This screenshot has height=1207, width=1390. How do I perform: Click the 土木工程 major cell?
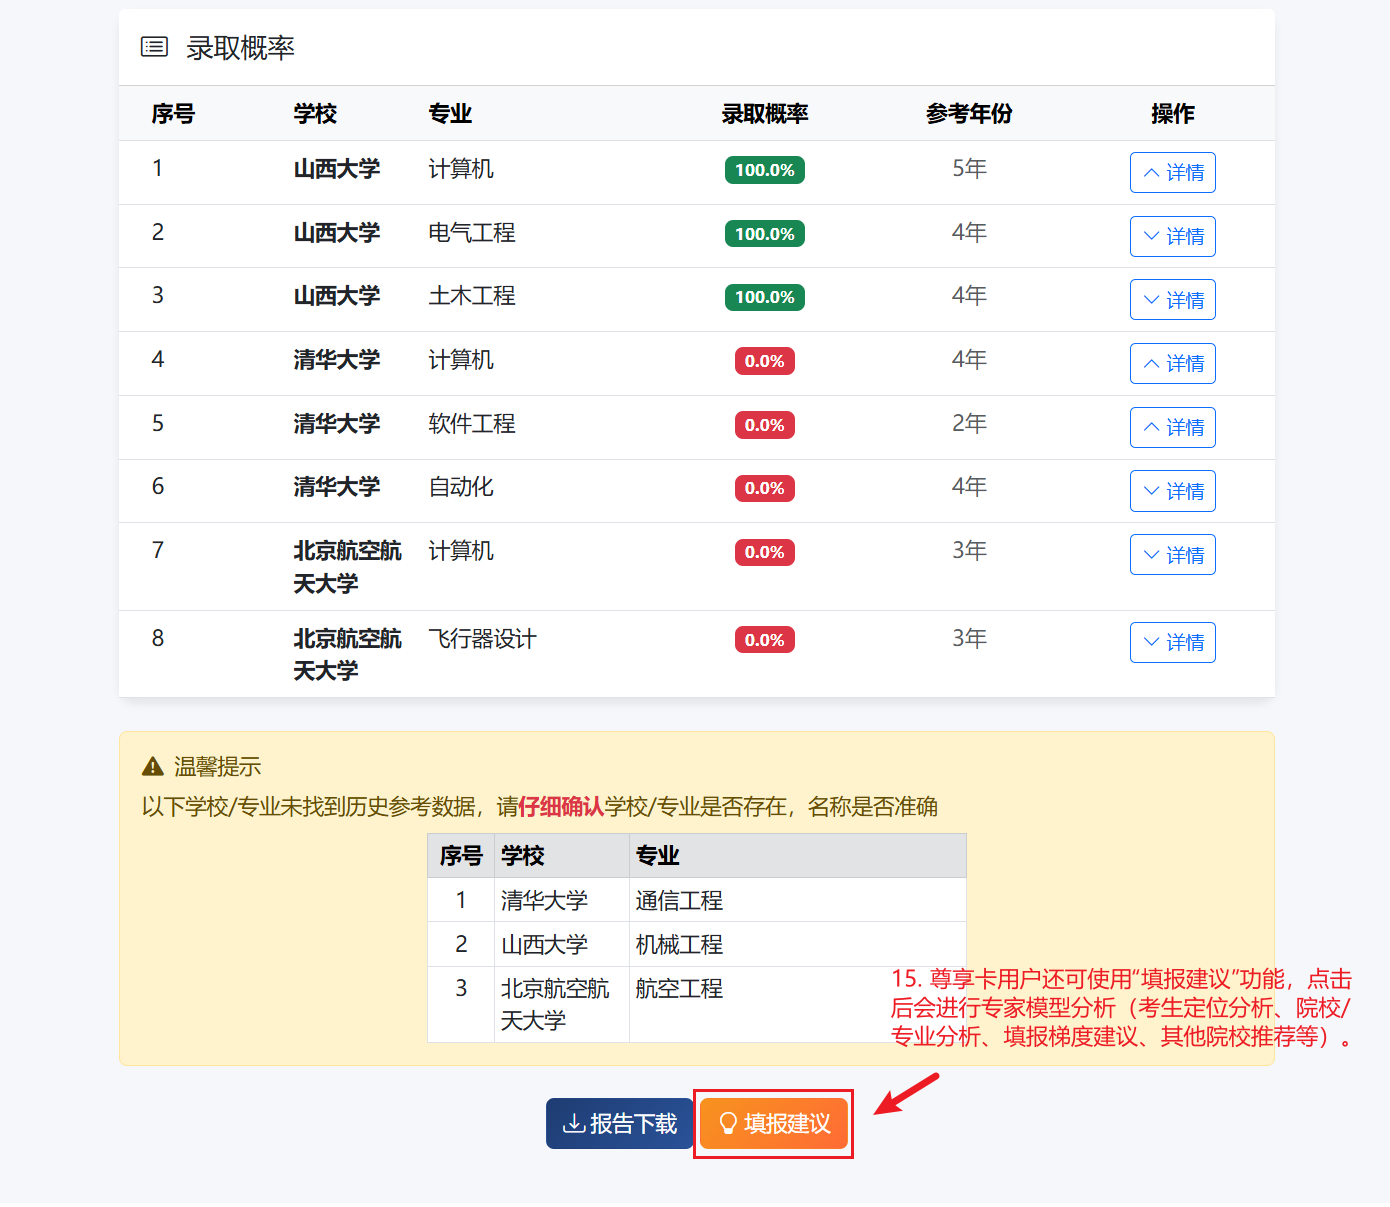point(472,296)
